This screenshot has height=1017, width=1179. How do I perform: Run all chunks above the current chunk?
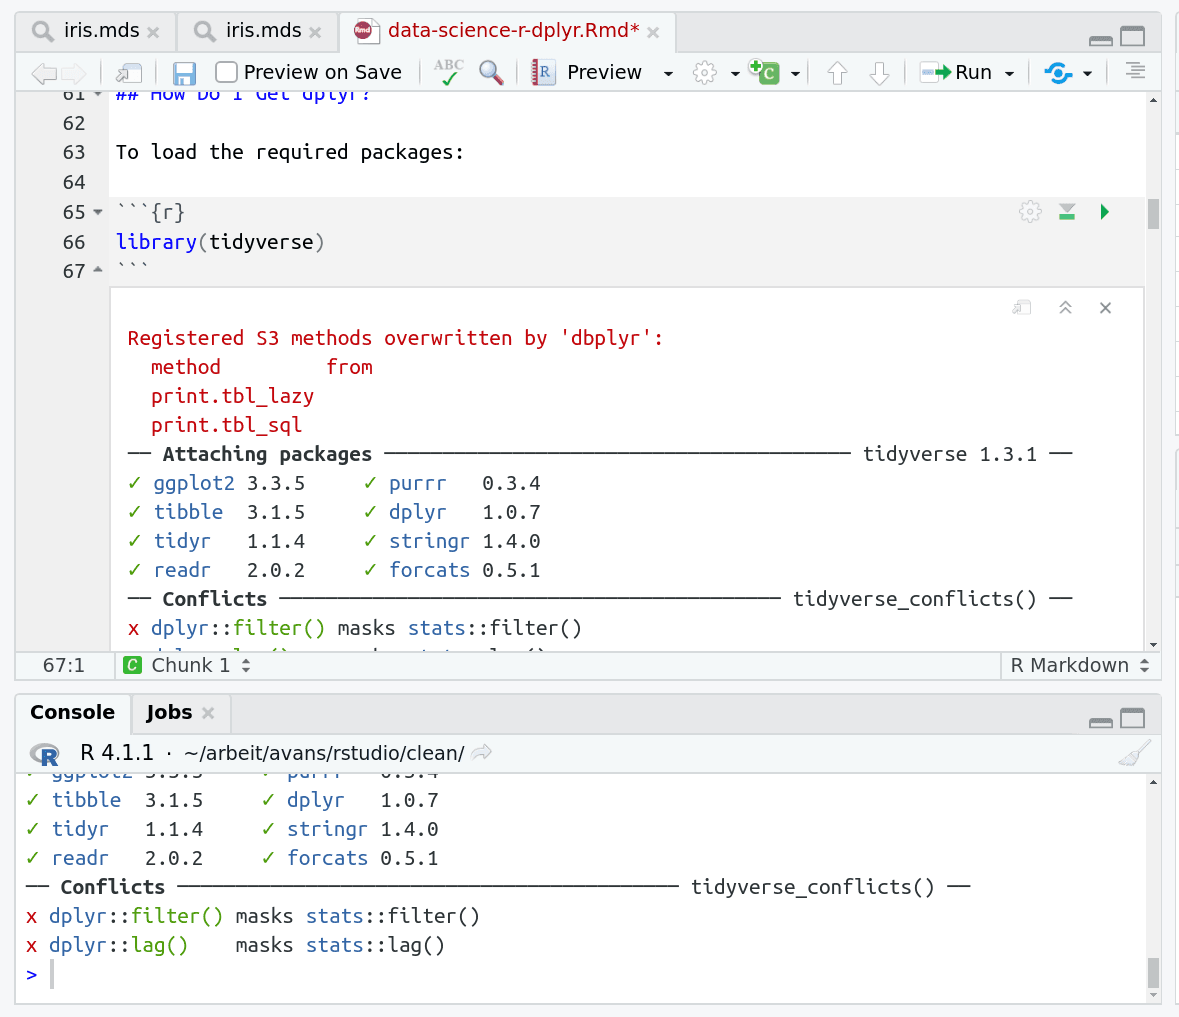(1066, 211)
